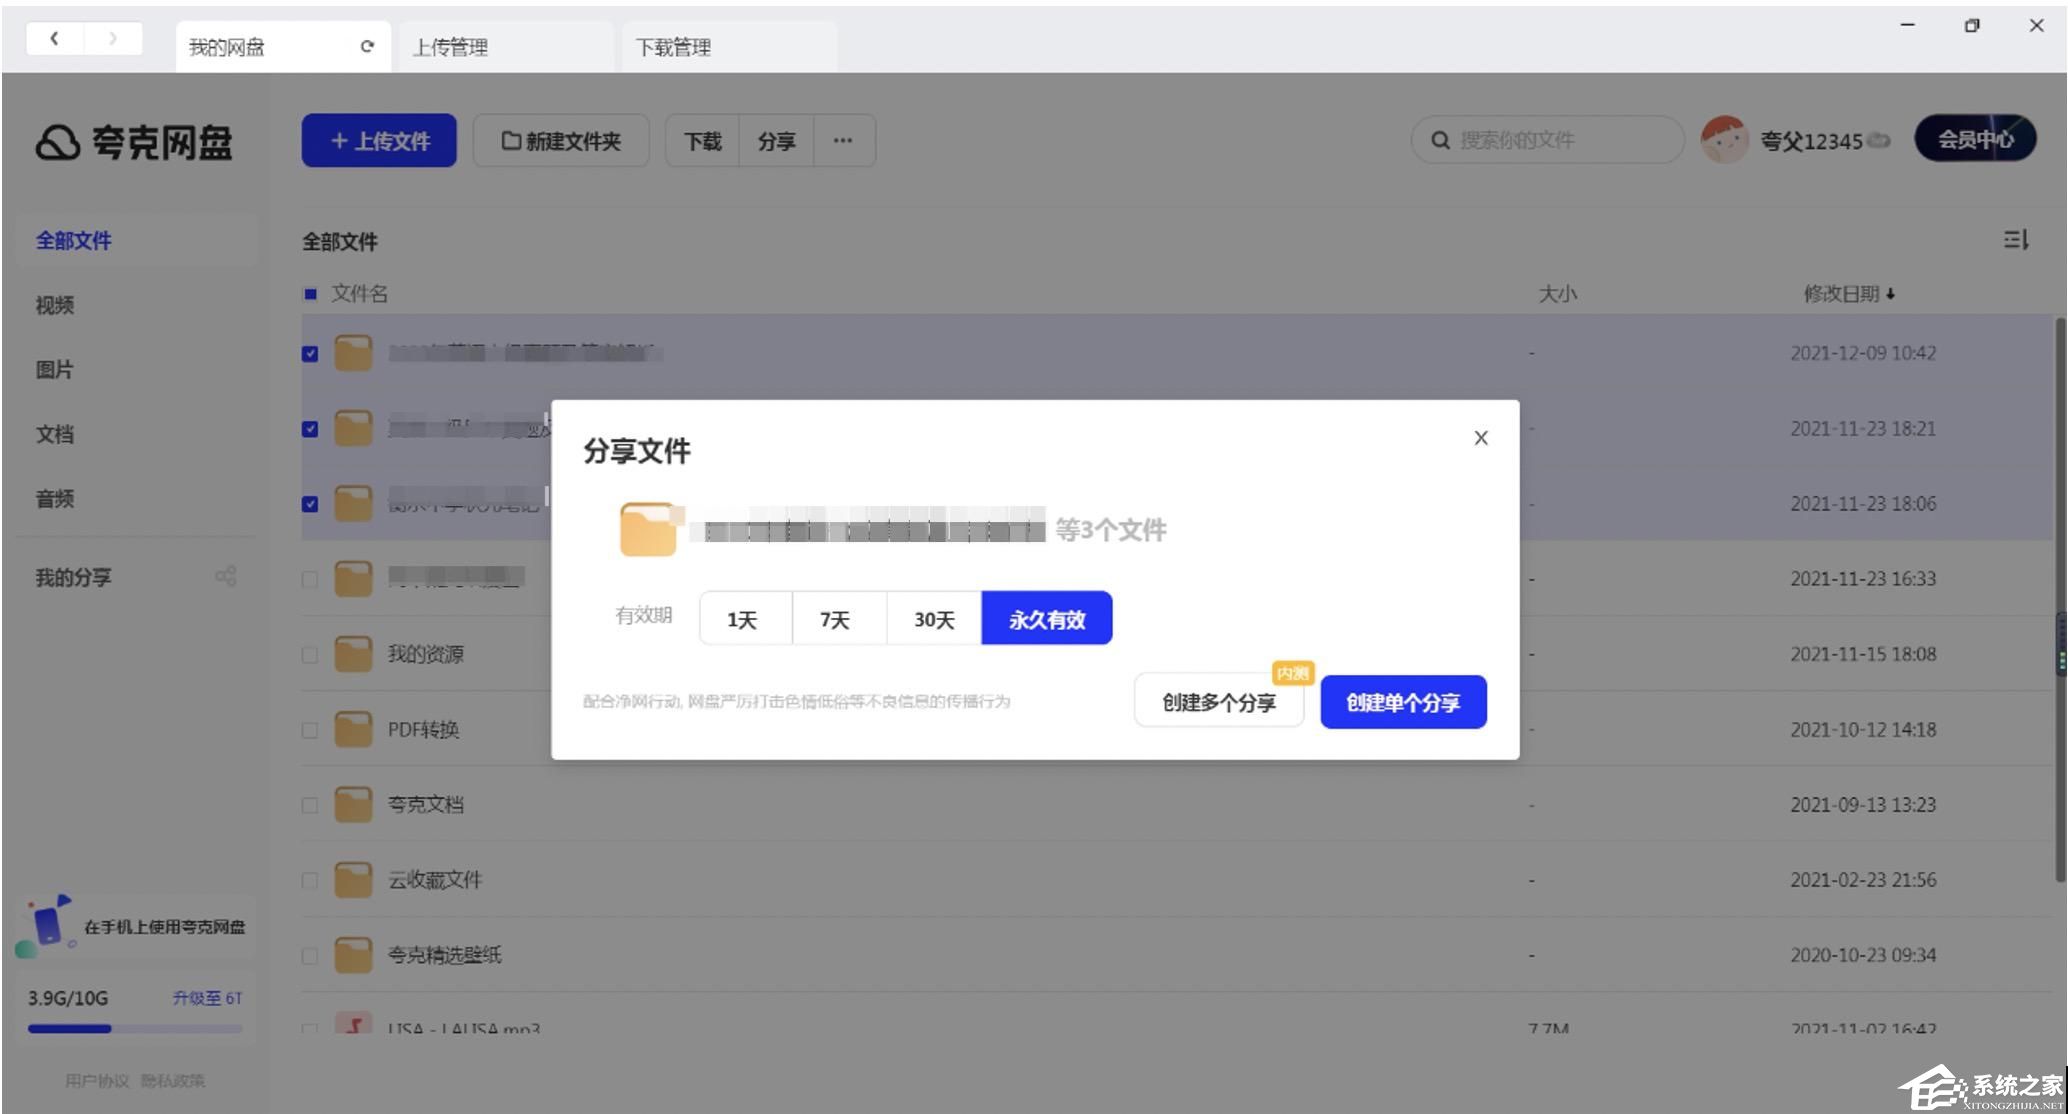Click the 夸克精选壁纸 folder icon
The width and height of the screenshot is (2068, 1114).
[x=353, y=955]
